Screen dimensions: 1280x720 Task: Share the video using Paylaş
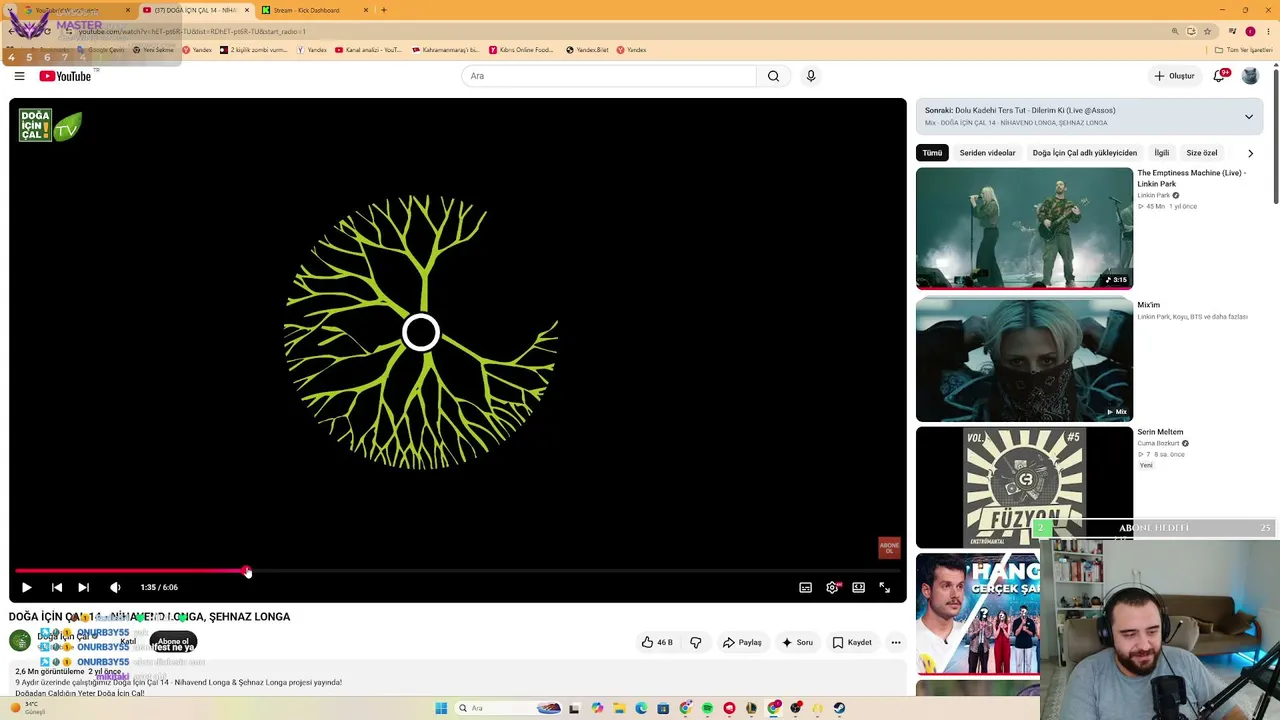pos(743,642)
